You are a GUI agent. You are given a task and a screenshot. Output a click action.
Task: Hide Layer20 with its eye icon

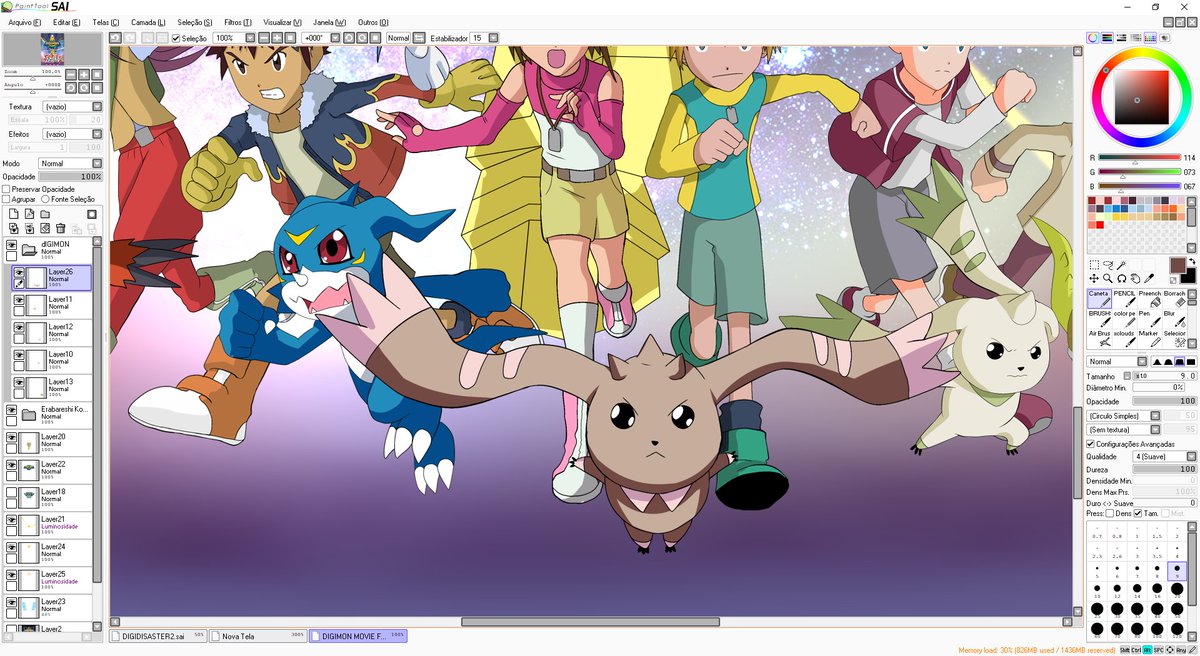pyautogui.click(x=11, y=438)
